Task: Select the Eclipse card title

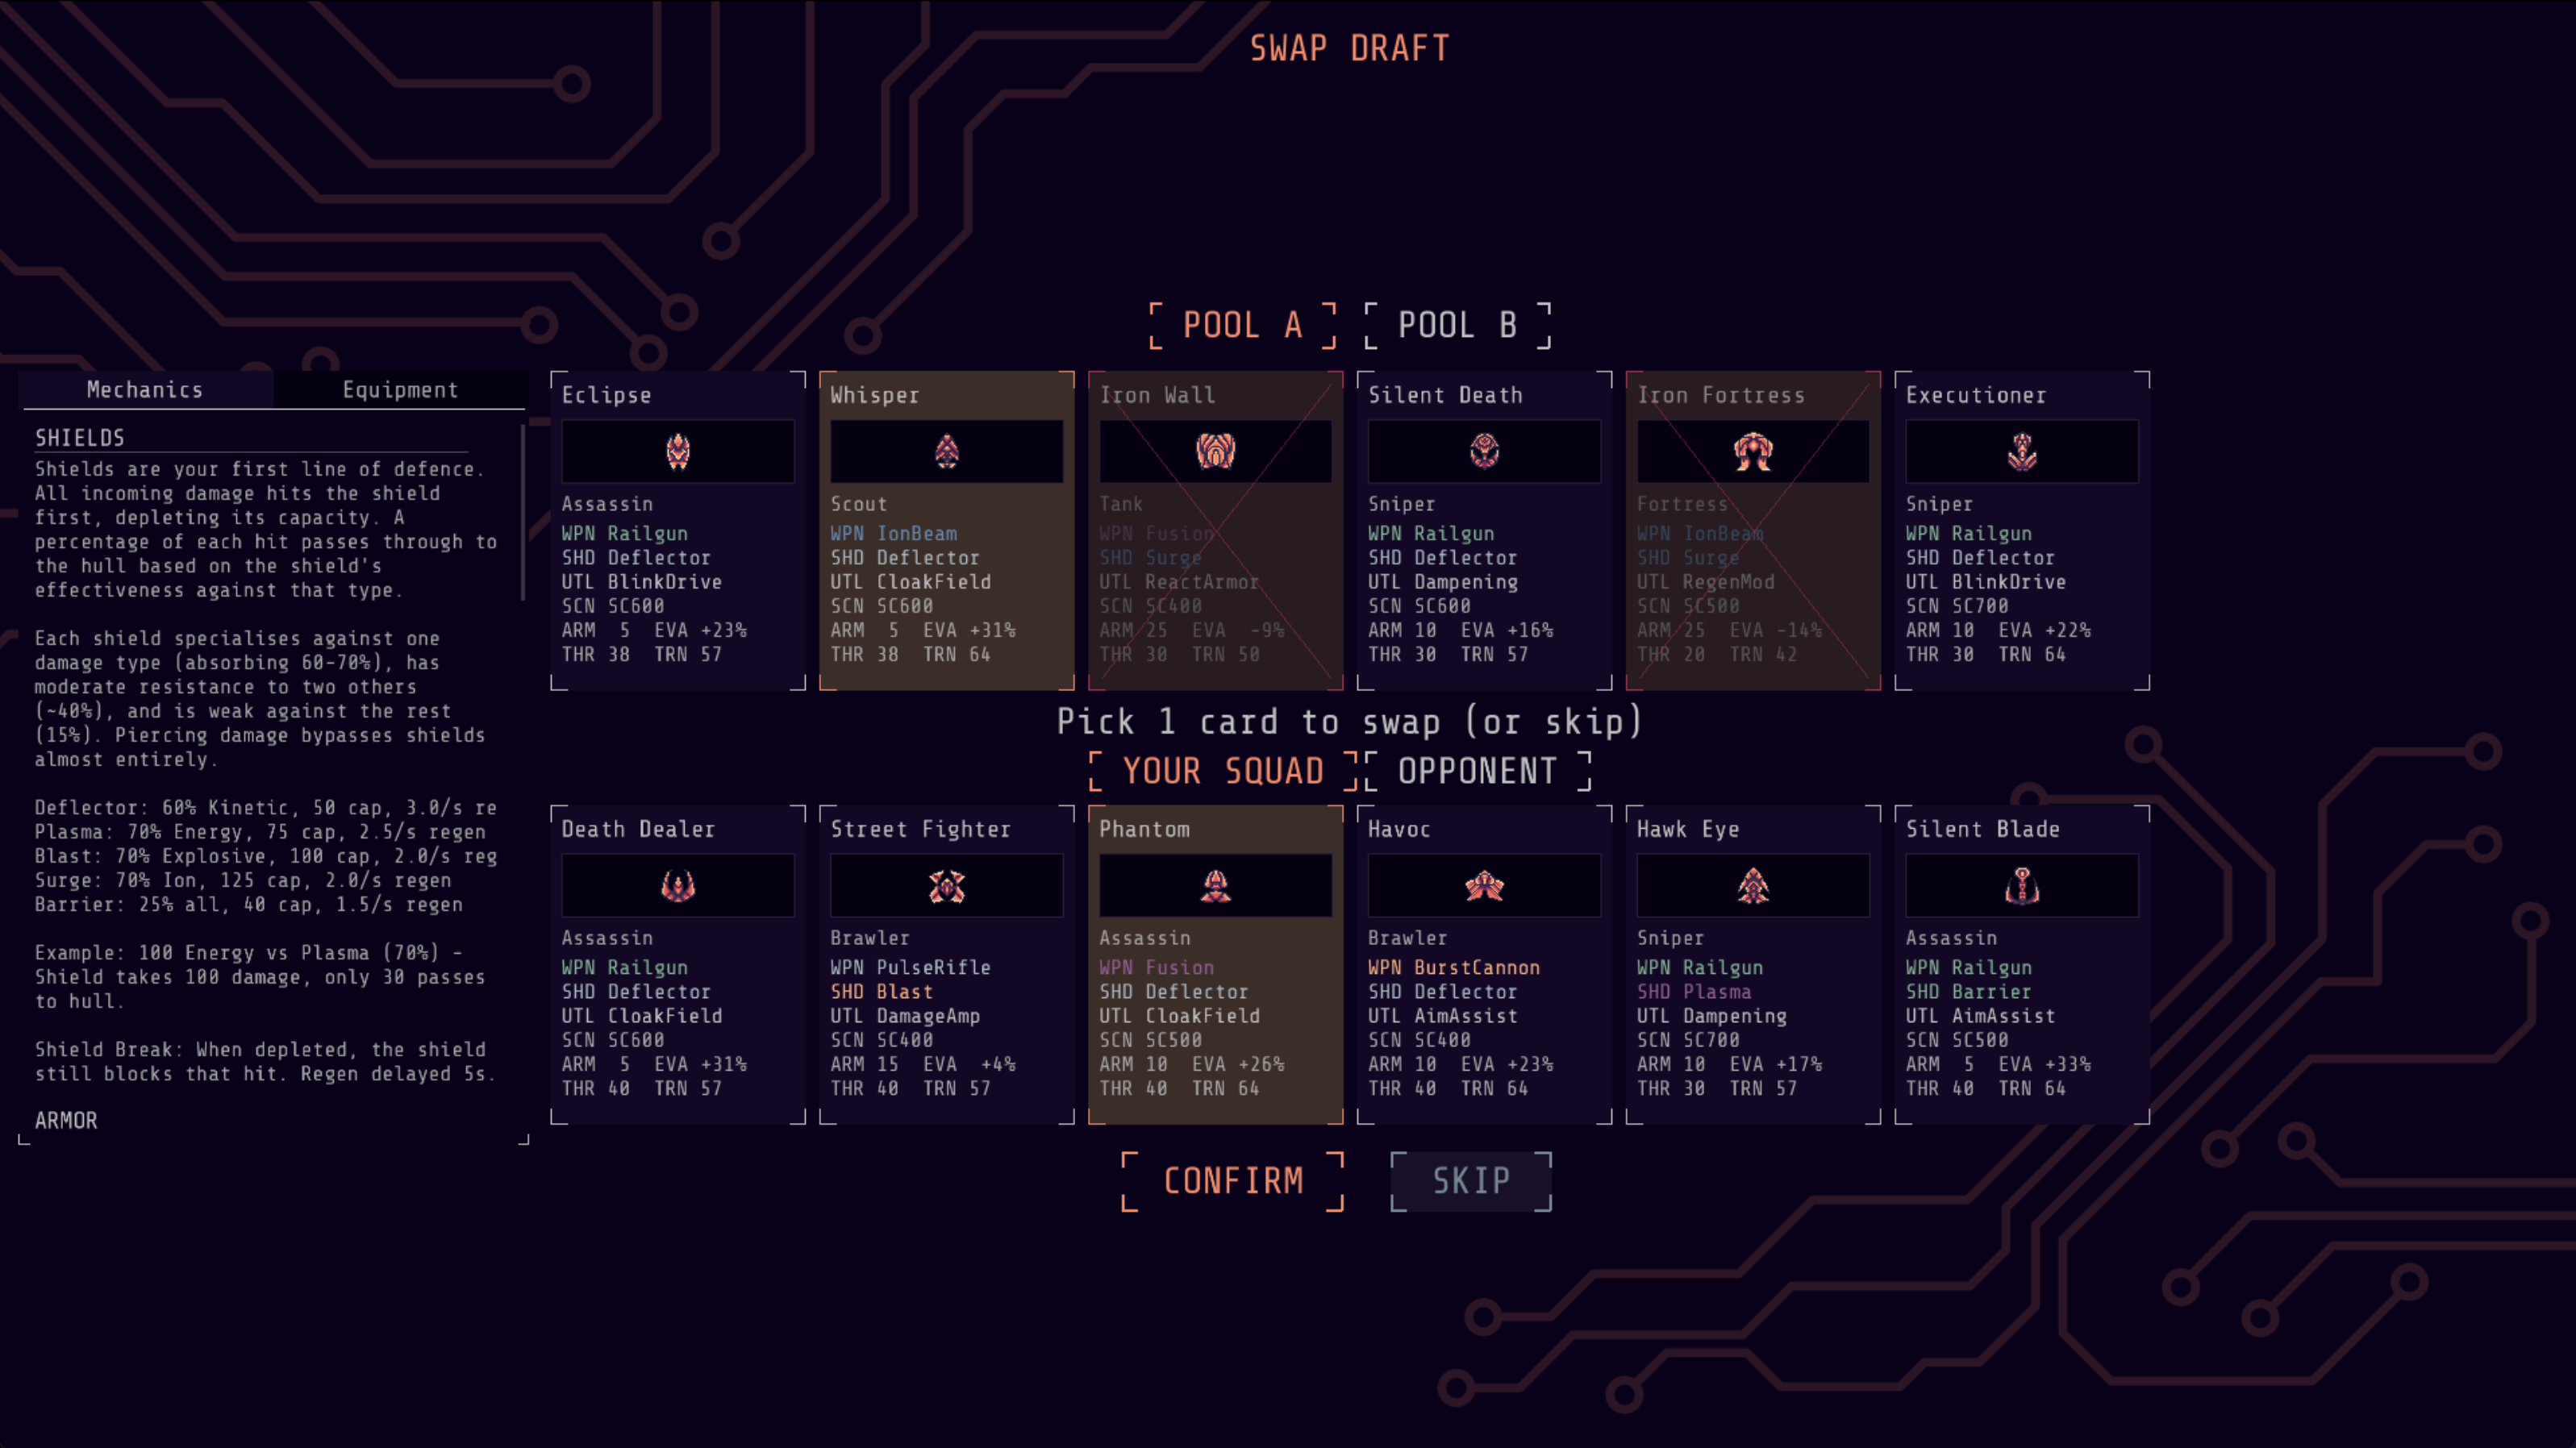Action: tap(606, 395)
